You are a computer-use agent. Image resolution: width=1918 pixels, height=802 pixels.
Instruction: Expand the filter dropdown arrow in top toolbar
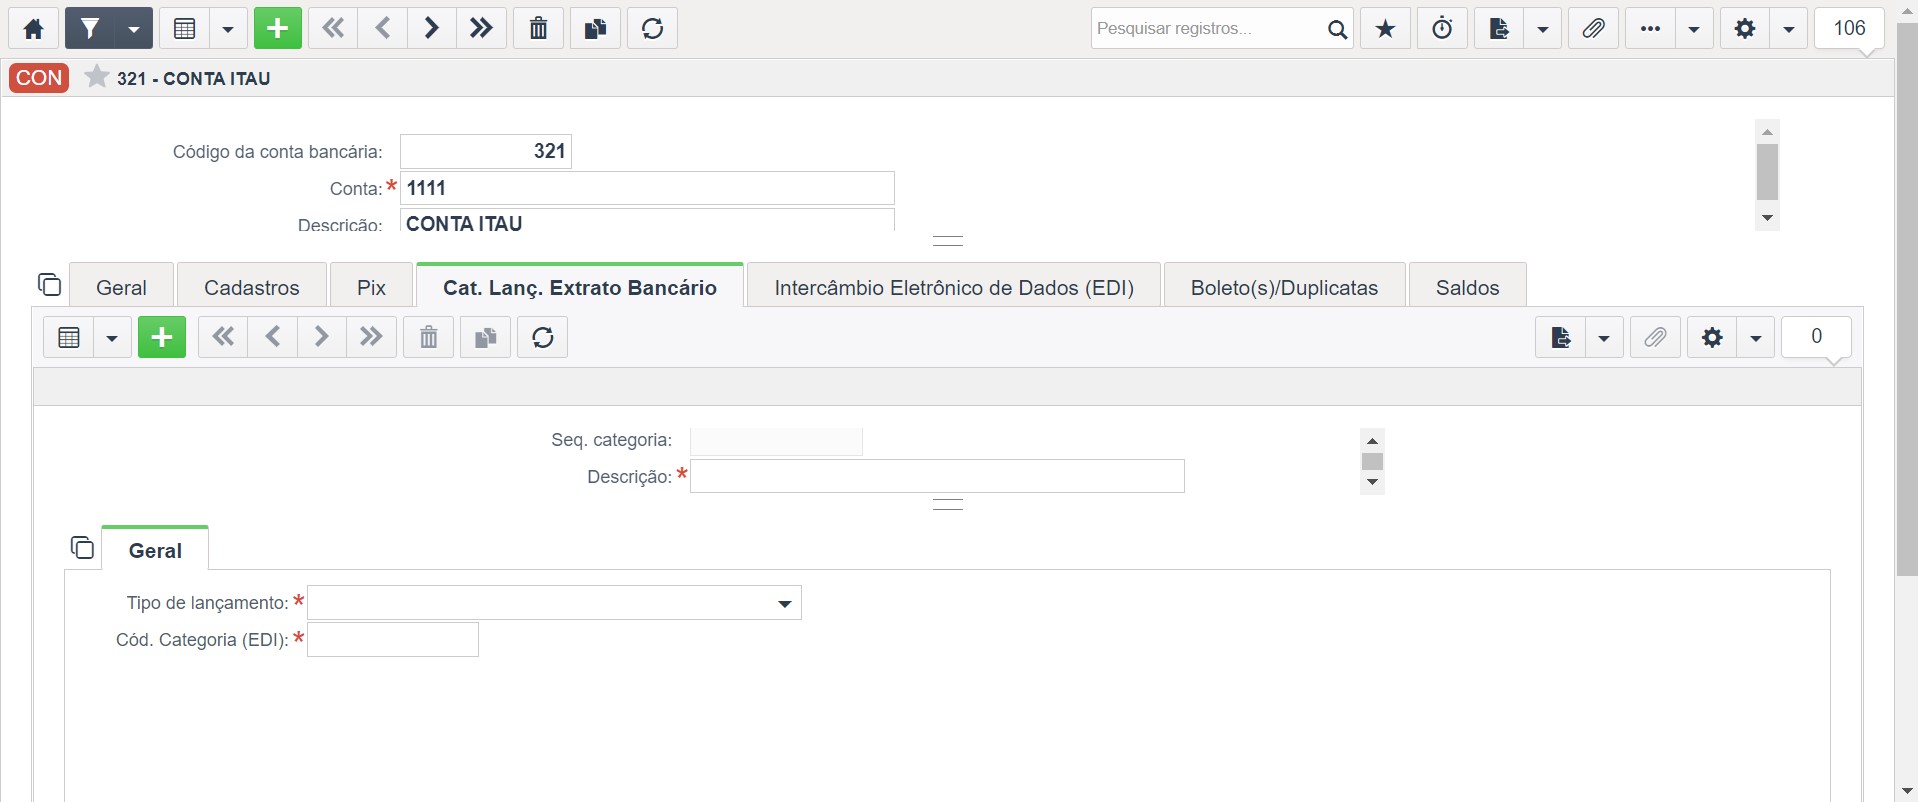(x=133, y=28)
